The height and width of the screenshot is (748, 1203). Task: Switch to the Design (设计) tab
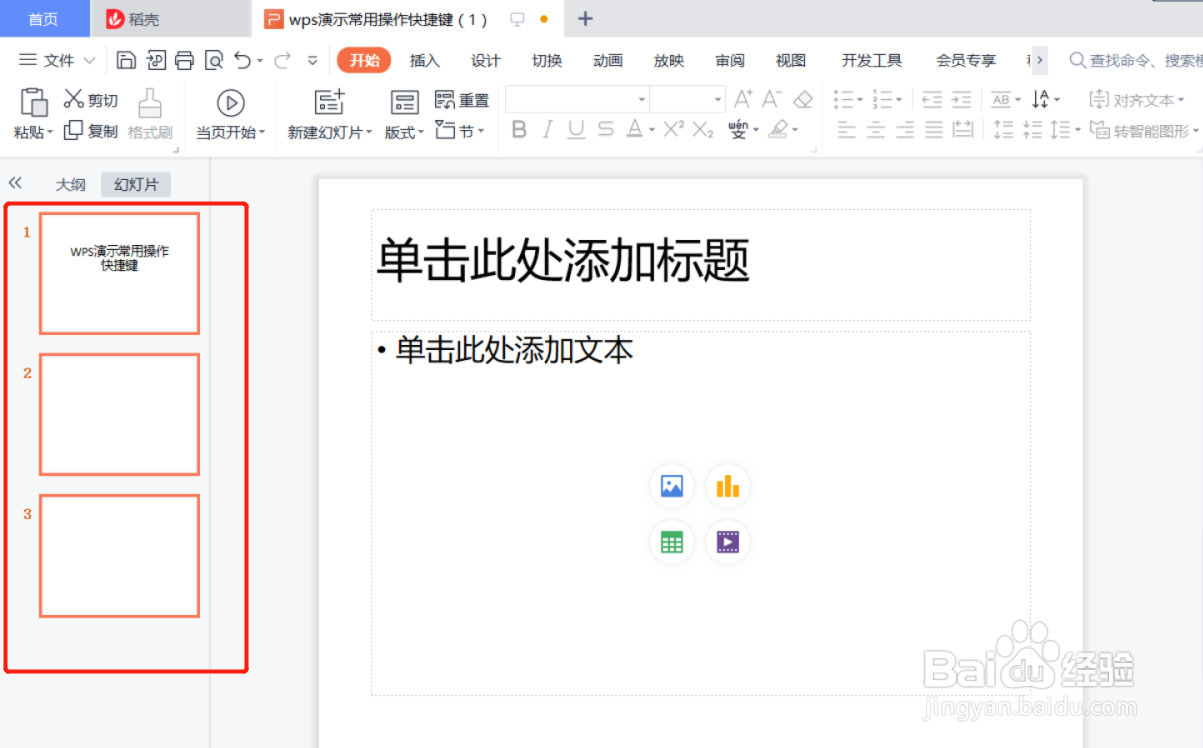coord(486,61)
